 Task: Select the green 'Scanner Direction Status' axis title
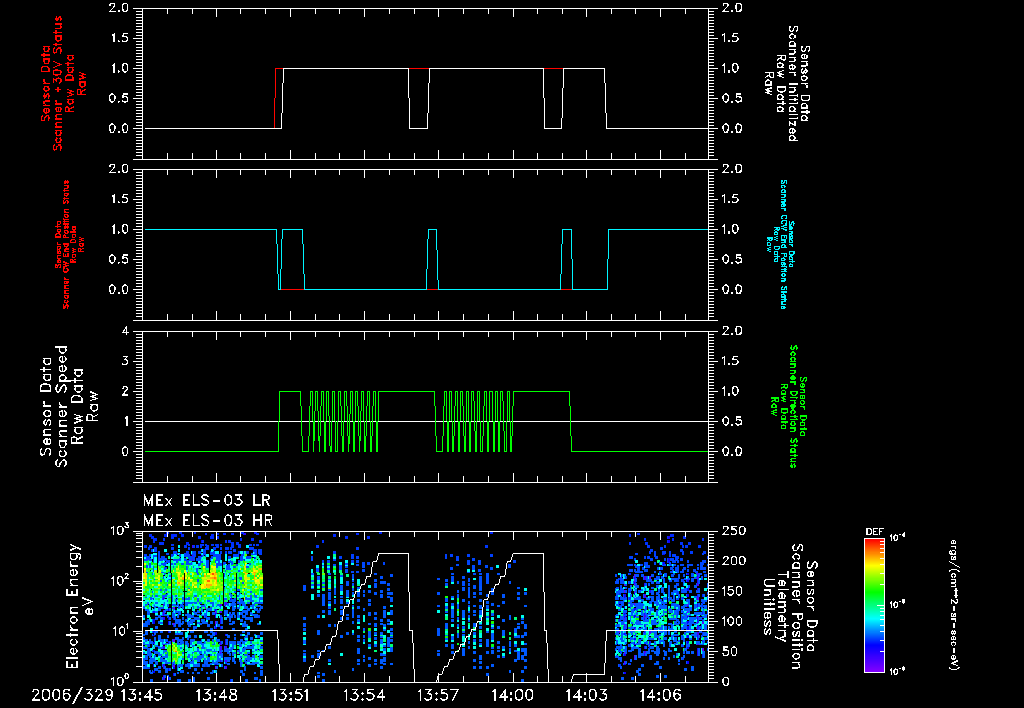coord(788,406)
